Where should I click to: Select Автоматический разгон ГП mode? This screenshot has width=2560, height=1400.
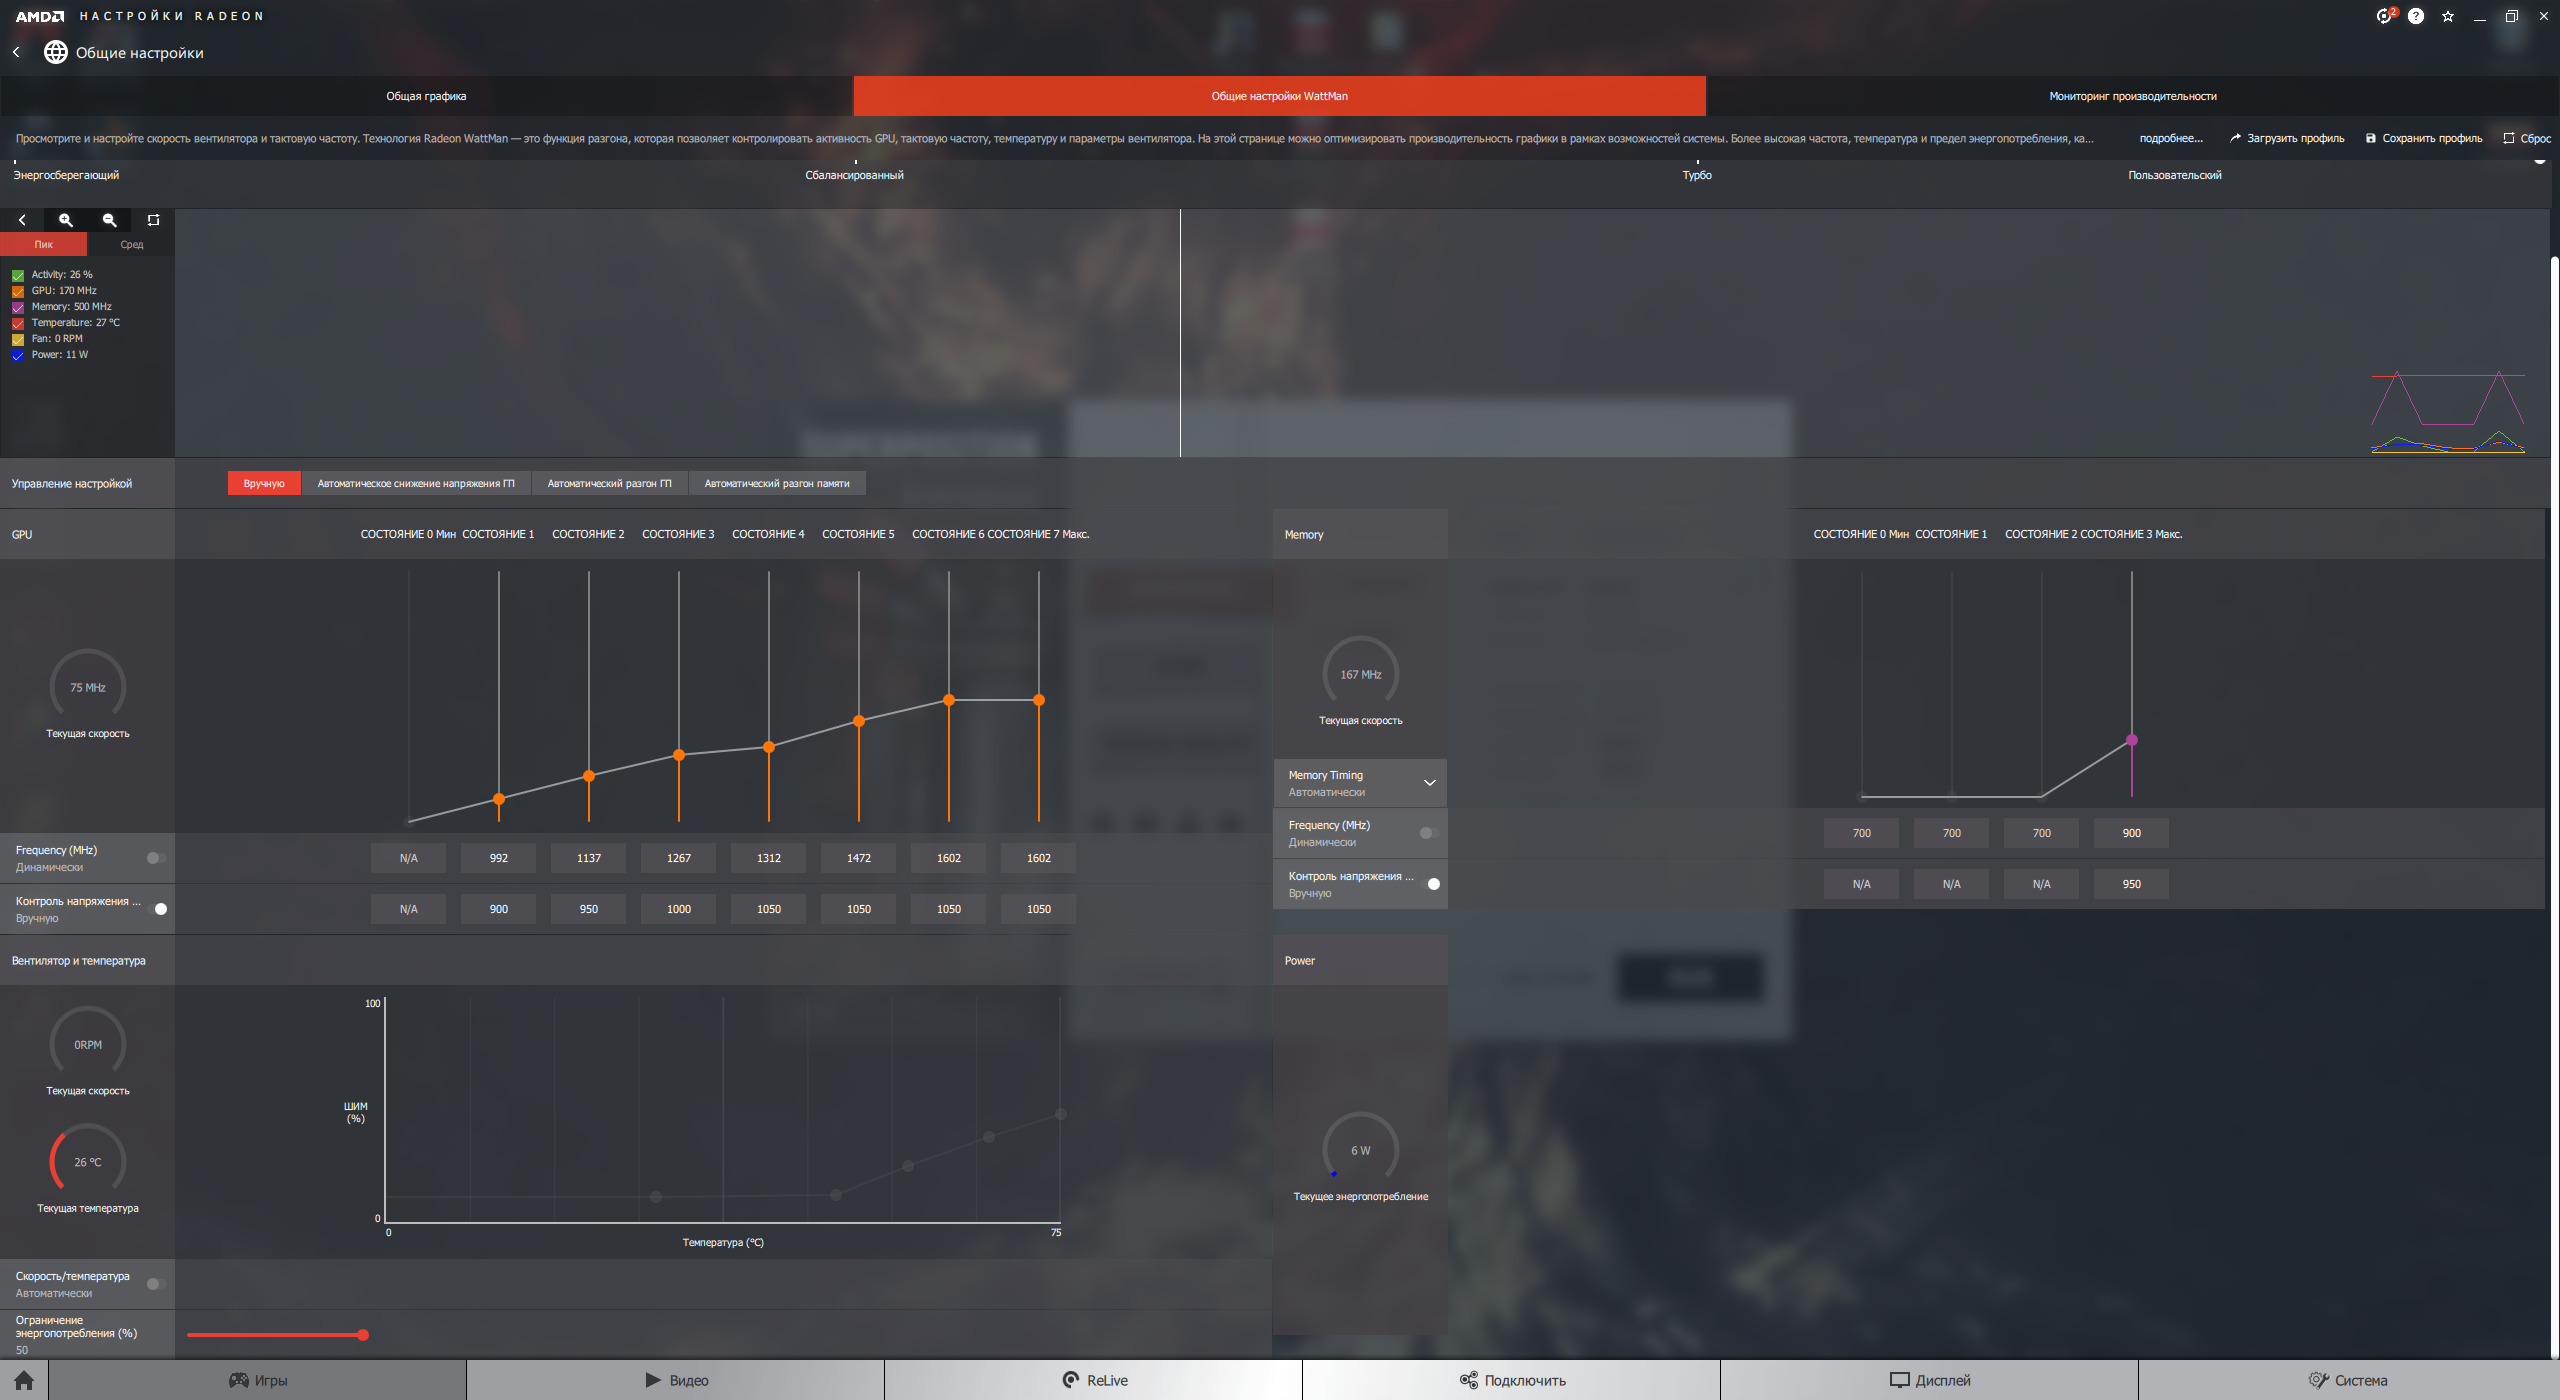(609, 484)
